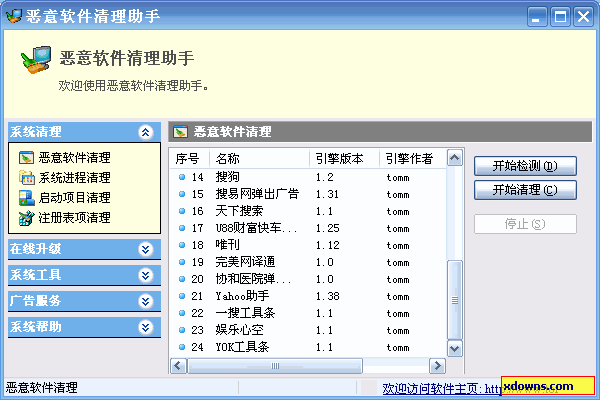Click the 停止(S) button
The image size is (600, 400).
click(x=525, y=224)
